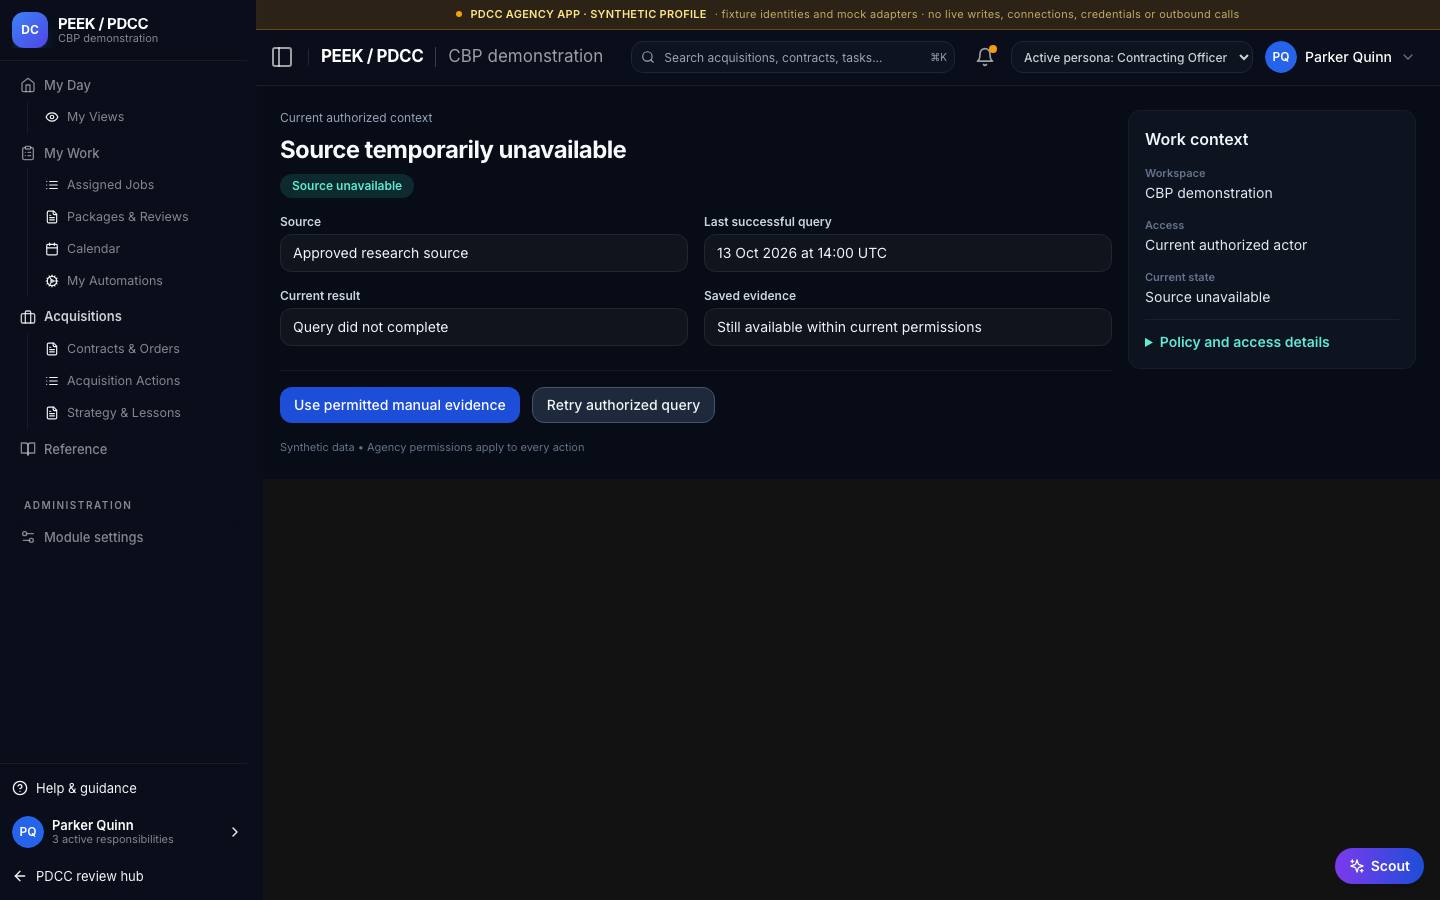This screenshot has width=1440, height=900.
Task: Click the Saved evidence field
Action: [x=908, y=327]
